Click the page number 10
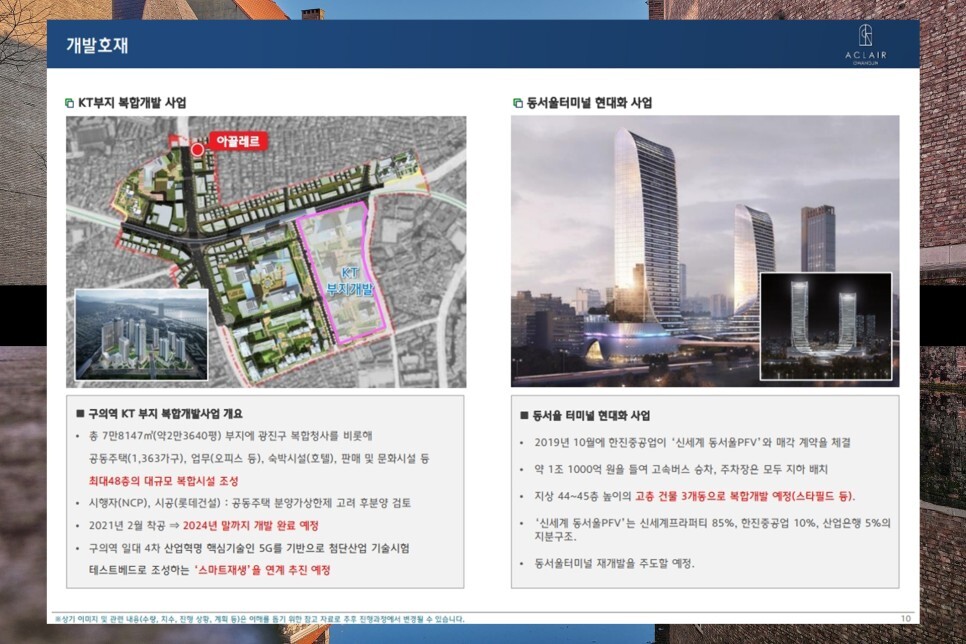This screenshot has height=644, width=966. (x=906, y=619)
